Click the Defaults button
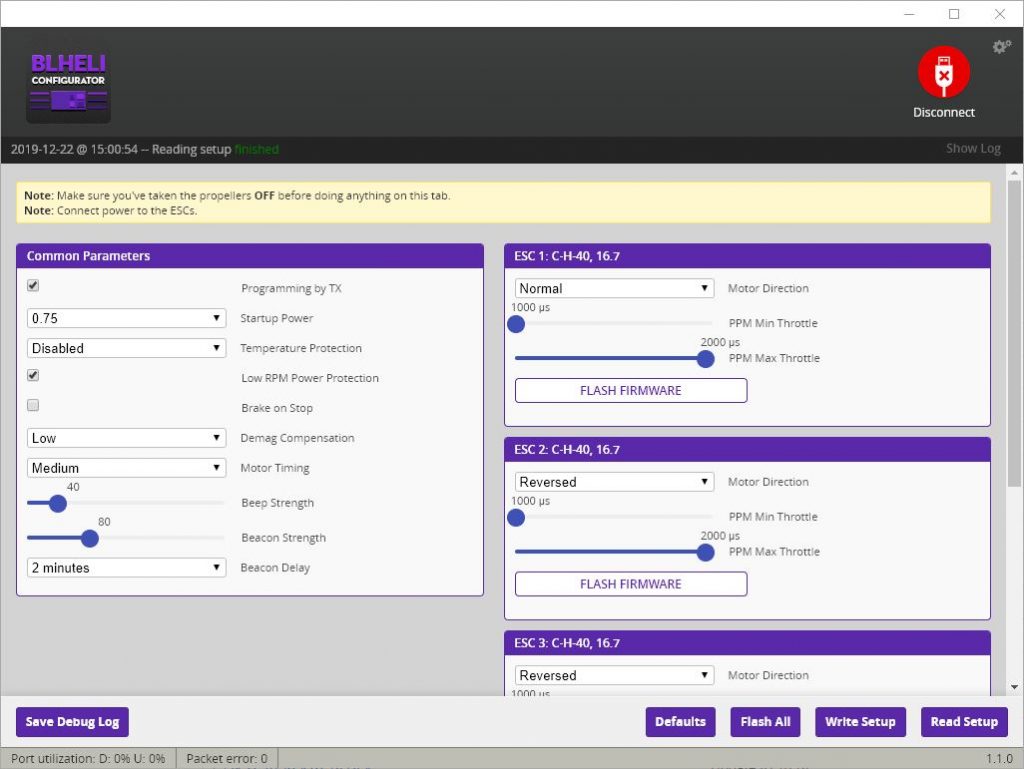Screen dimensions: 1024x769 coord(680,721)
